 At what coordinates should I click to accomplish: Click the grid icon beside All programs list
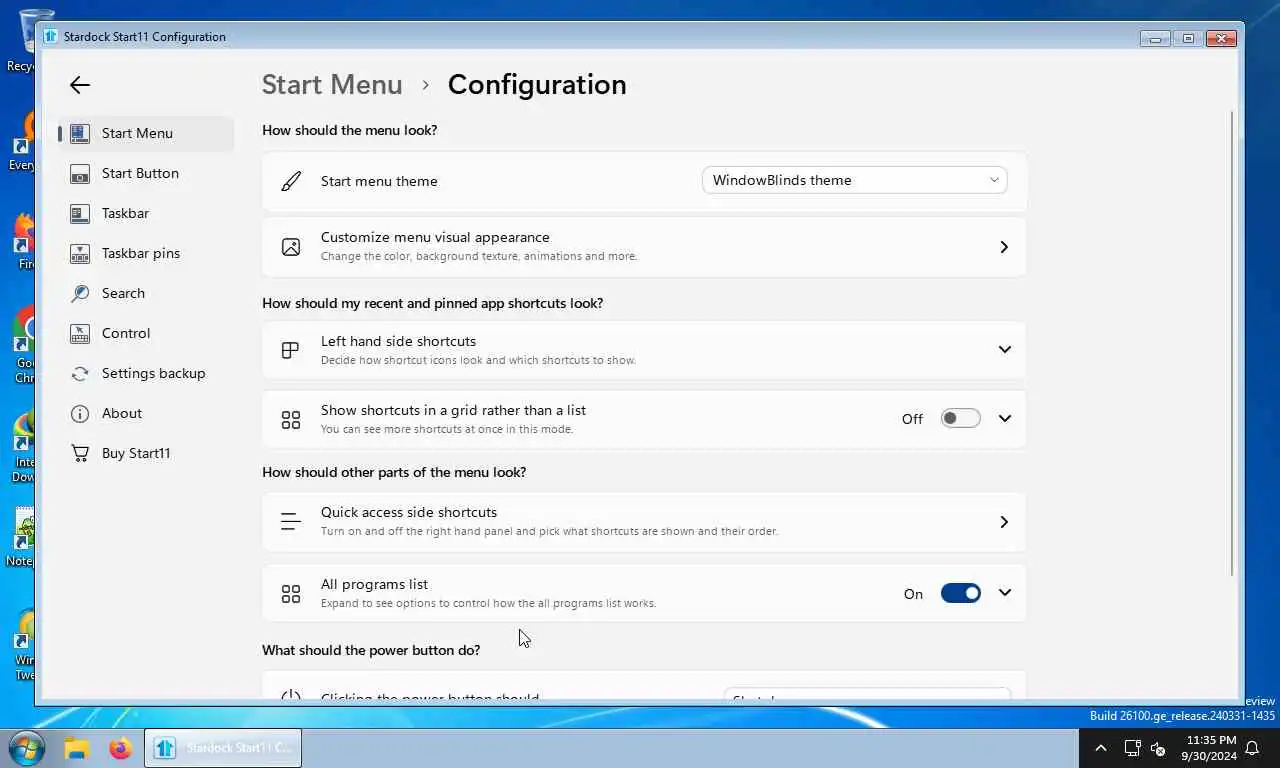coord(291,593)
